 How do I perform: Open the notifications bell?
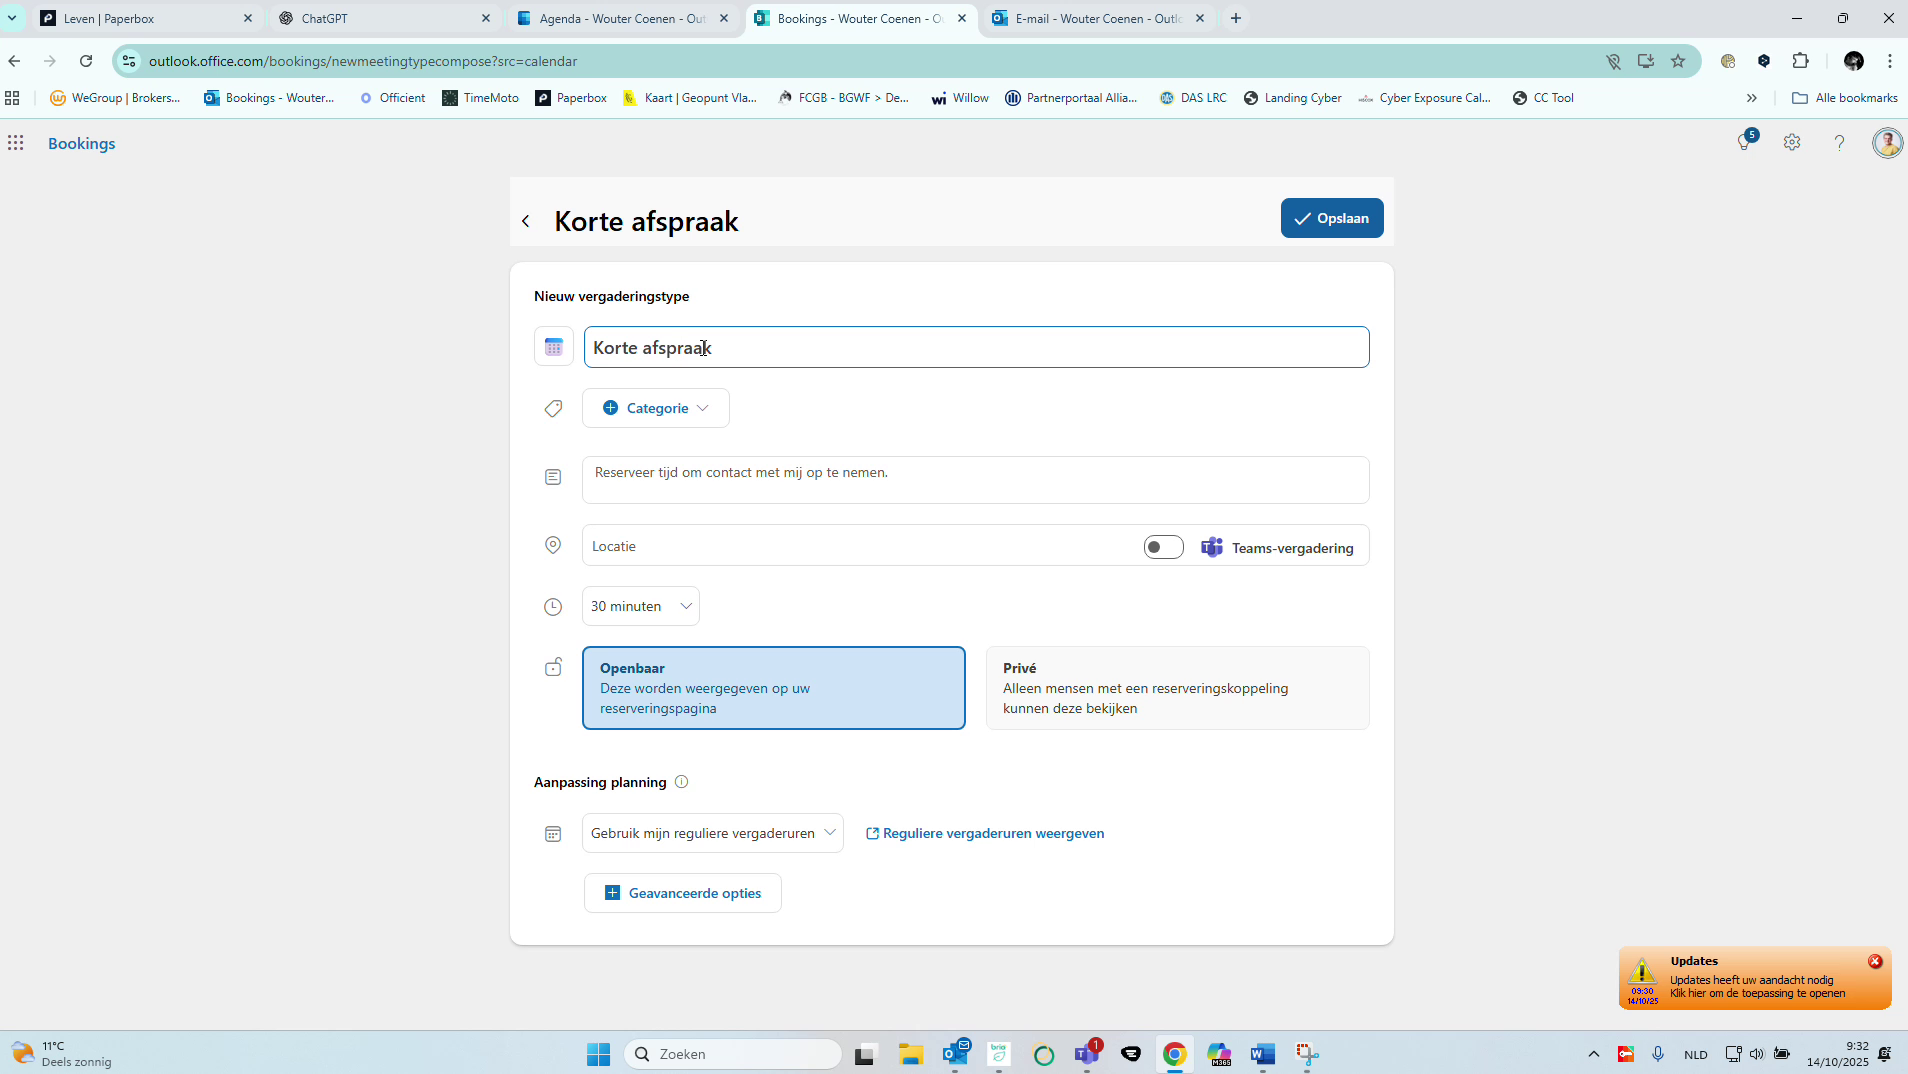[x=1745, y=143]
